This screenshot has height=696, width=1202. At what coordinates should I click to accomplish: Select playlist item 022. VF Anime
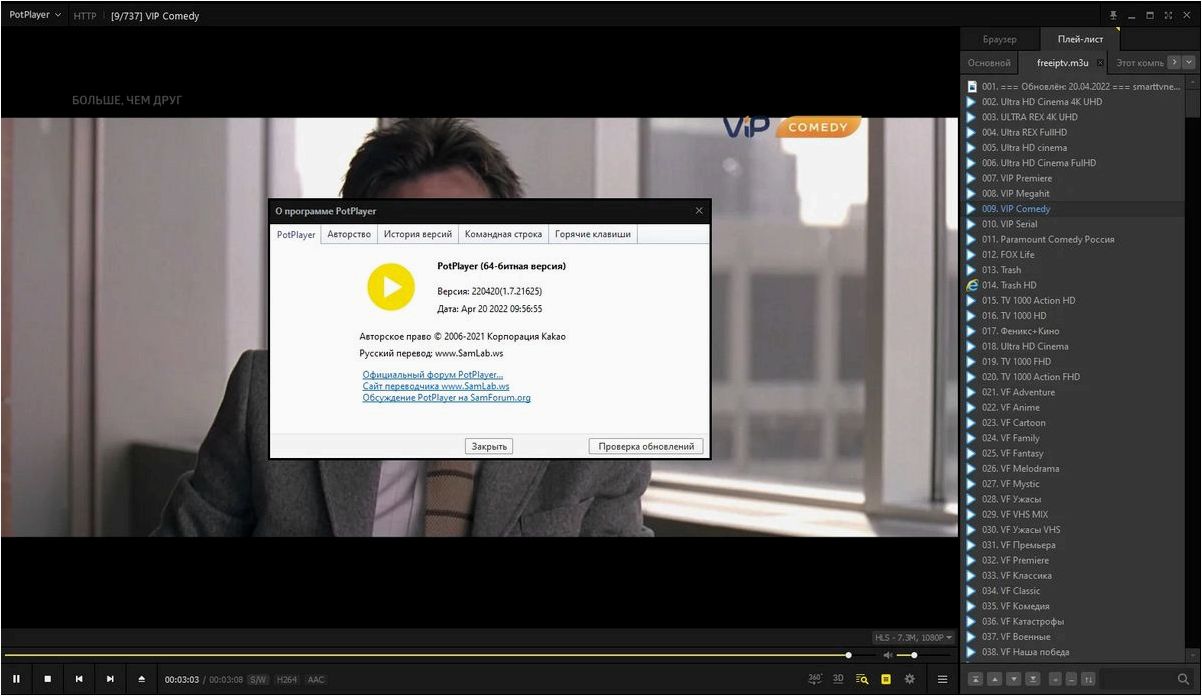[1072, 407]
